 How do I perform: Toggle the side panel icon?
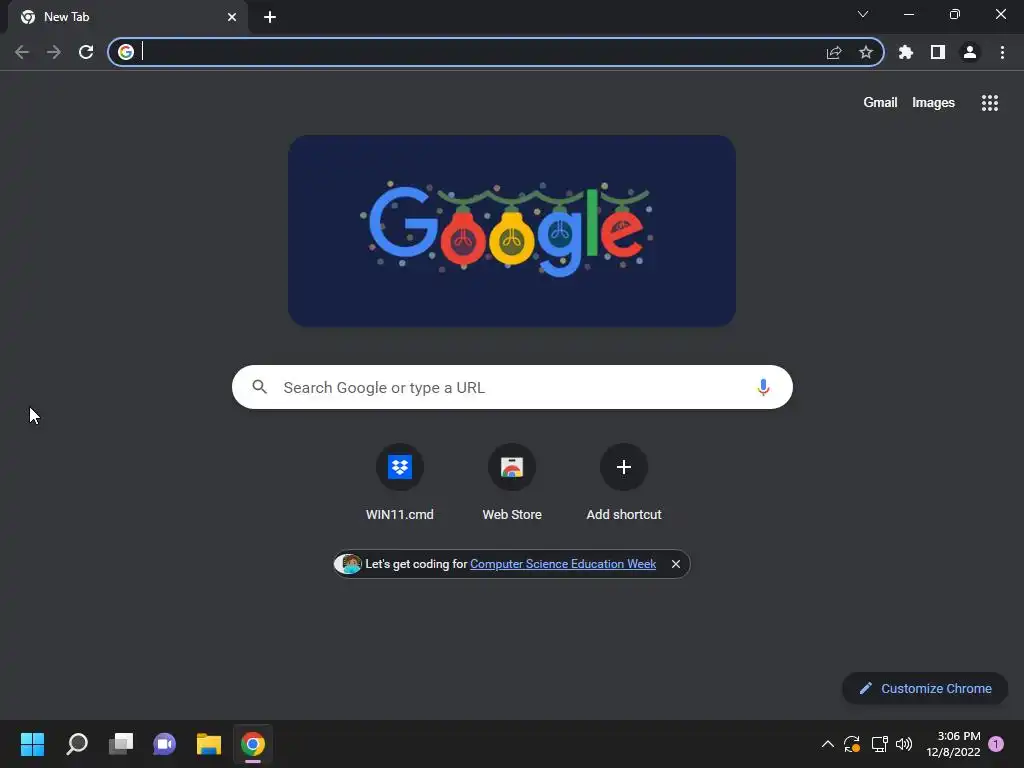938,52
